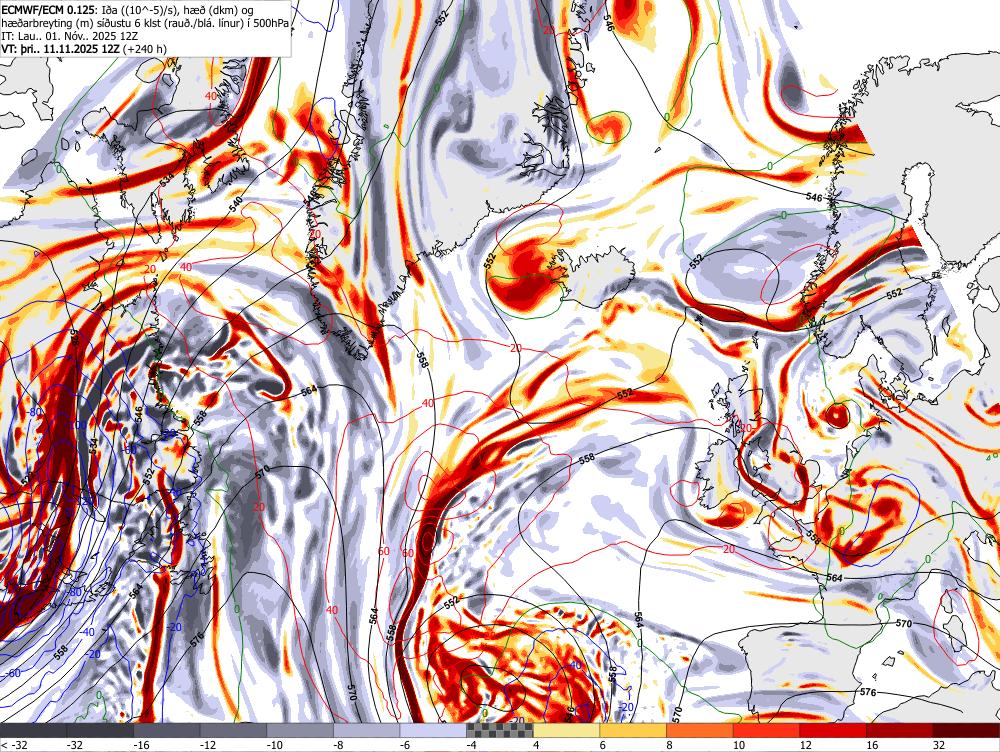Click the legend number 6
1000x752 pixels.
pyautogui.click(x=602, y=745)
